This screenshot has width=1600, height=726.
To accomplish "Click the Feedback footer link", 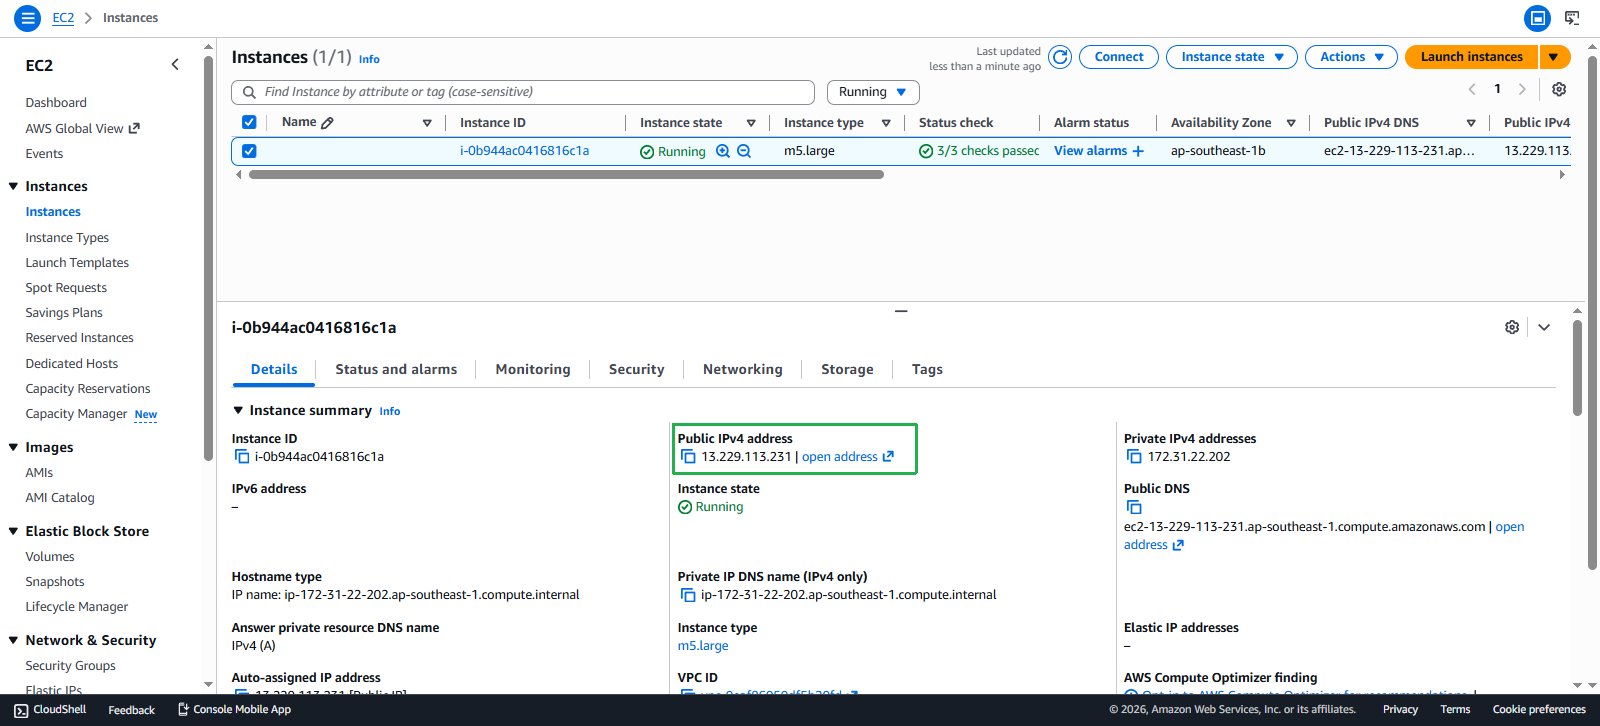I will [x=131, y=710].
